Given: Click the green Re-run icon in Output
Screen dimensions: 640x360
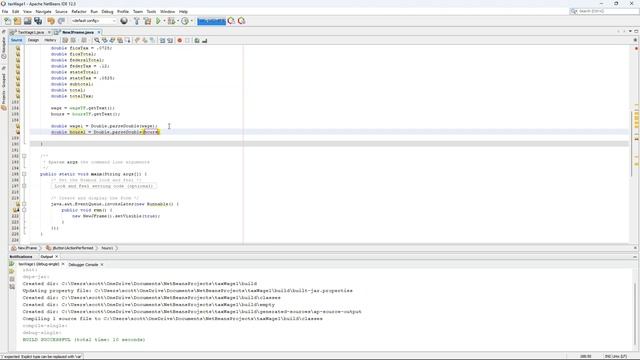Looking at the screenshot, I should coord(11,264).
